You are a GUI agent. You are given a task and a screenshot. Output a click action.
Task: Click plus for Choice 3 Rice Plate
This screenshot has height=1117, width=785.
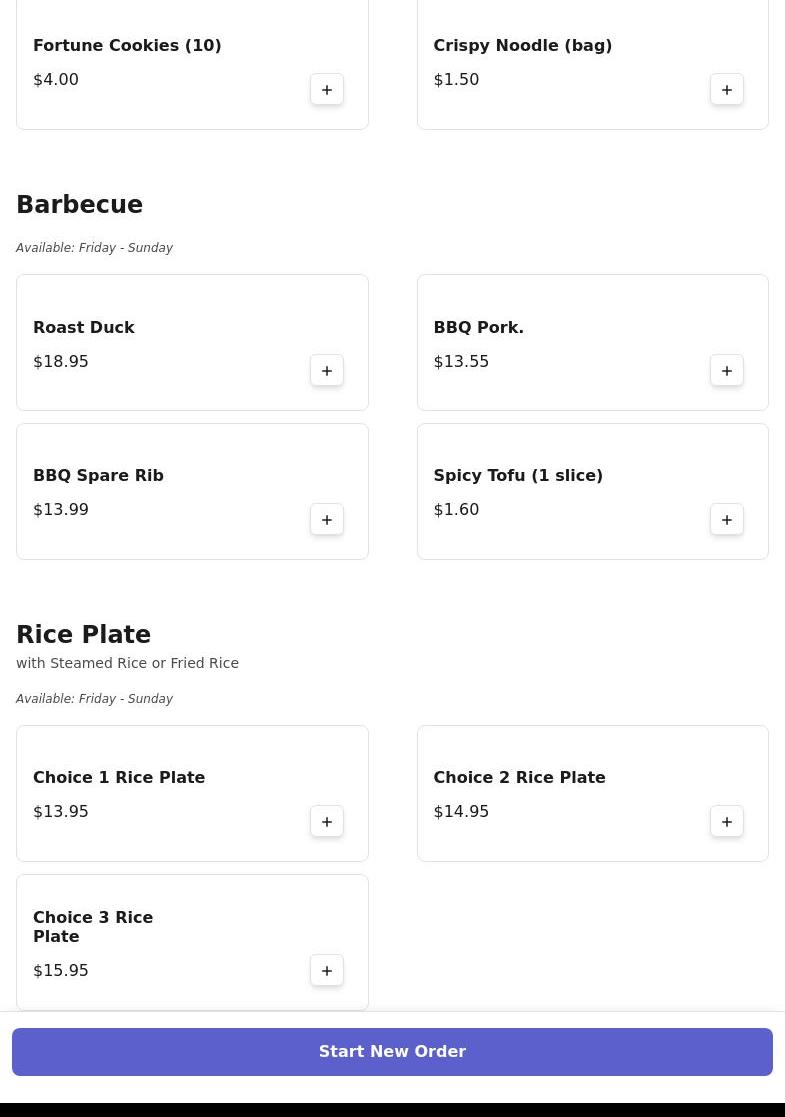coord(327,971)
